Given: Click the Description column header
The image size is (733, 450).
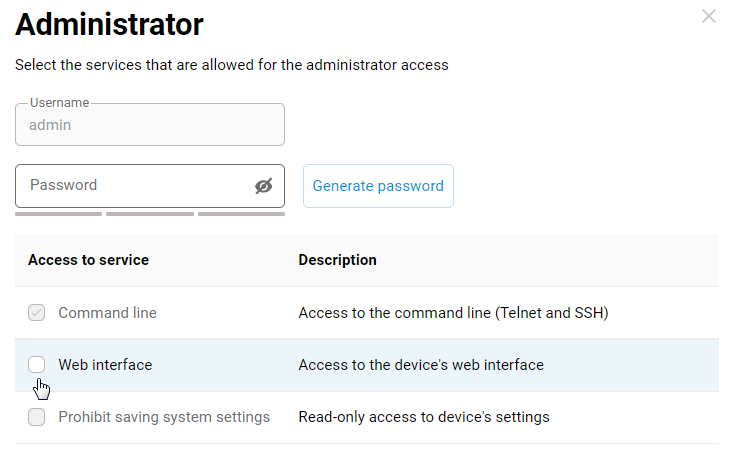Looking at the screenshot, I should click(337, 260).
